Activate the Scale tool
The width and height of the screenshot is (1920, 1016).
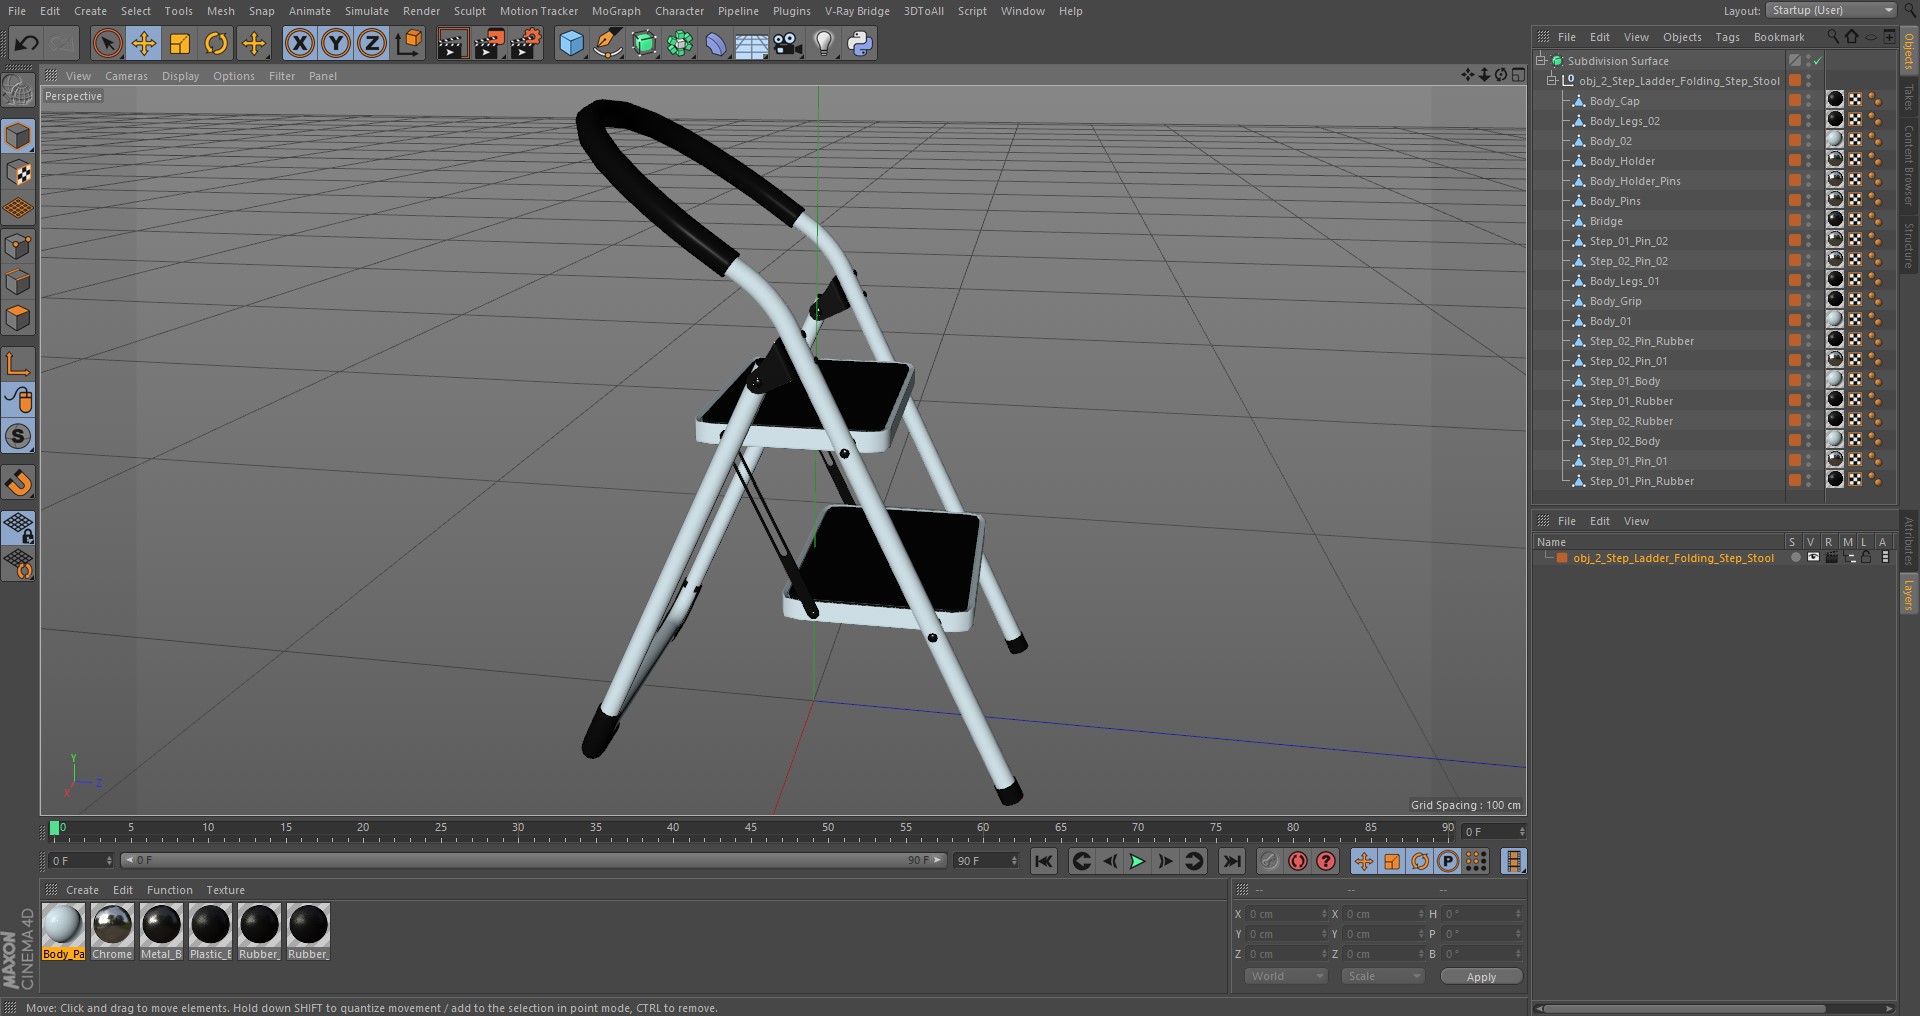(x=180, y=43)
